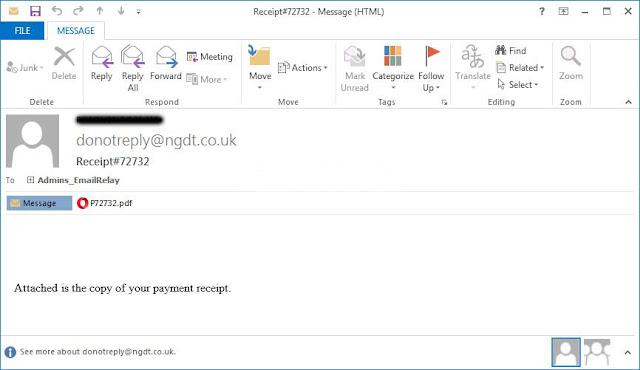Open the Select dropdown
The height and width of the screenshot is (370, 640).
[518, 85]
